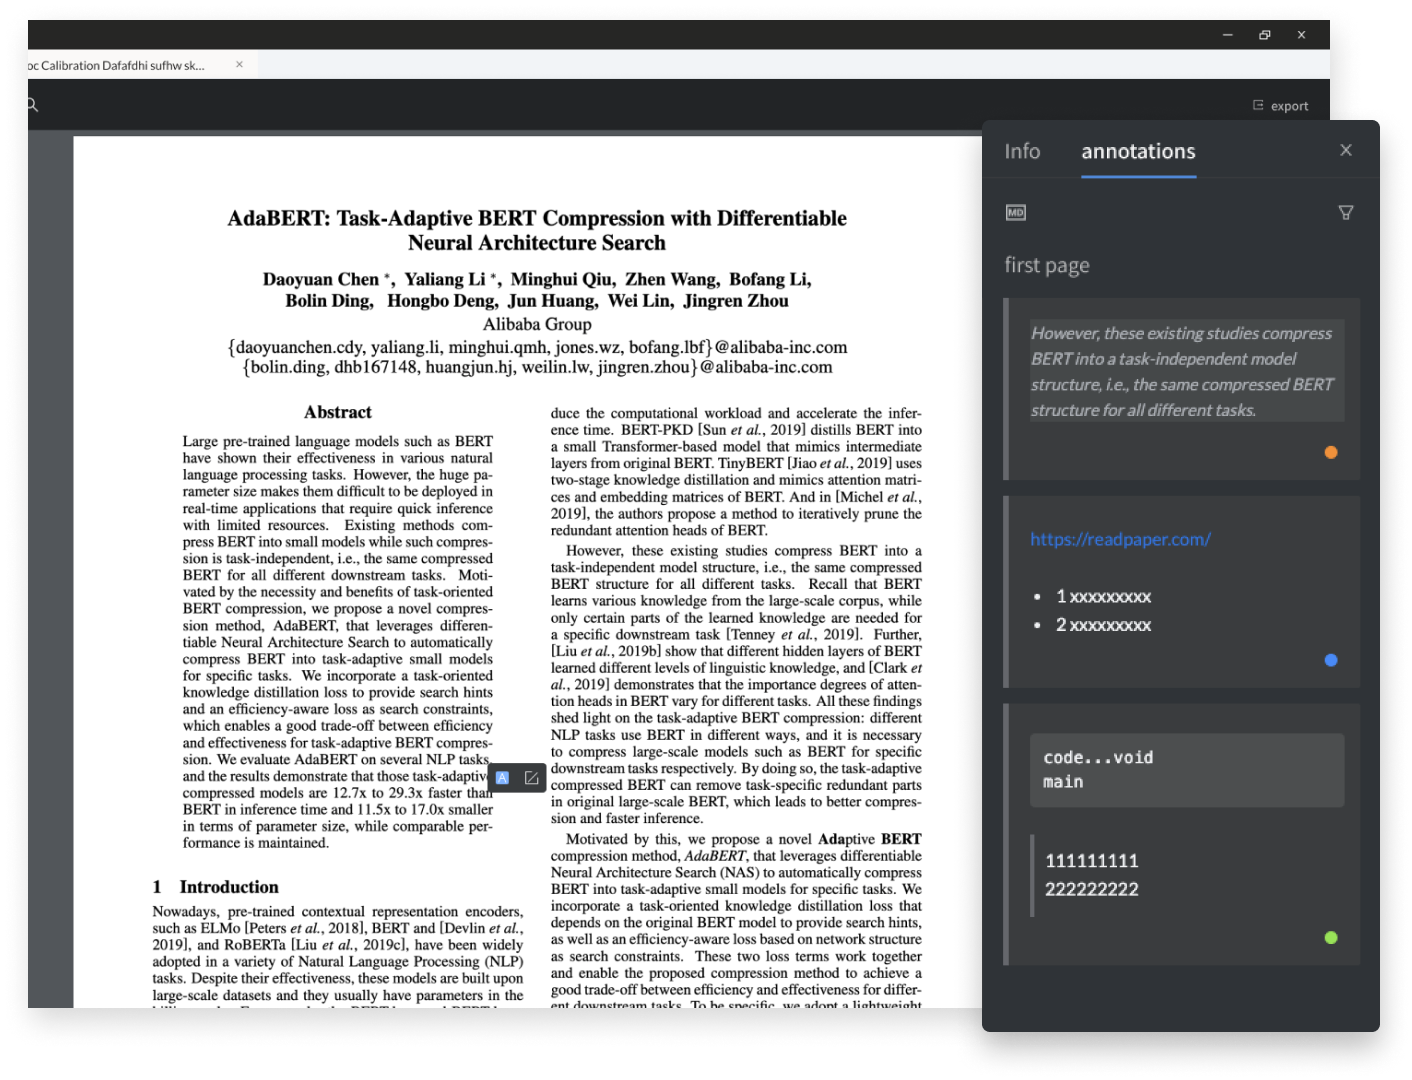The width and height of the screenshot is (1412, 1080).
Task: Click the export button
Action: (1280, 105)
